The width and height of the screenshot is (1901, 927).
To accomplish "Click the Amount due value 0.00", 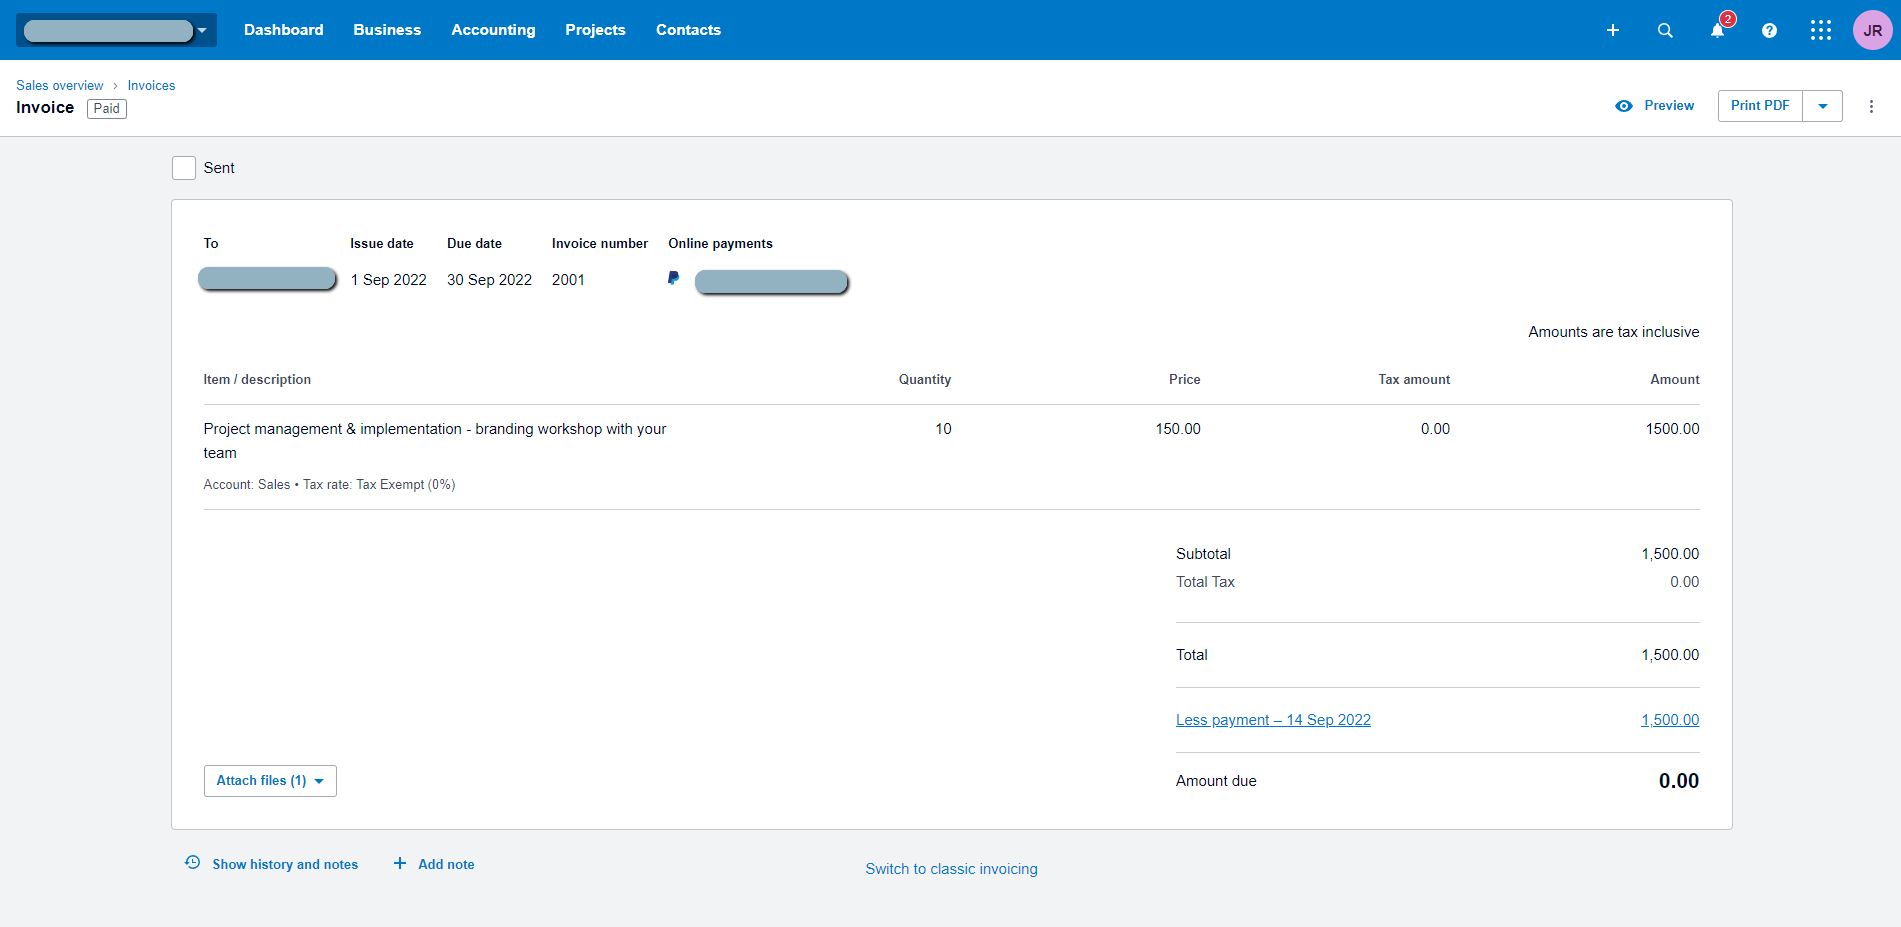I will [1679, 781].
